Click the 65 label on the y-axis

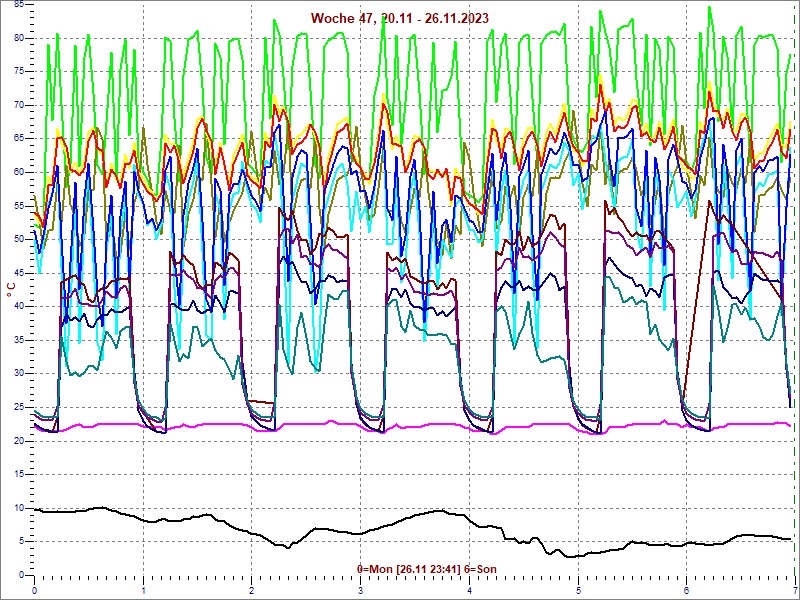tap(18, 138)
